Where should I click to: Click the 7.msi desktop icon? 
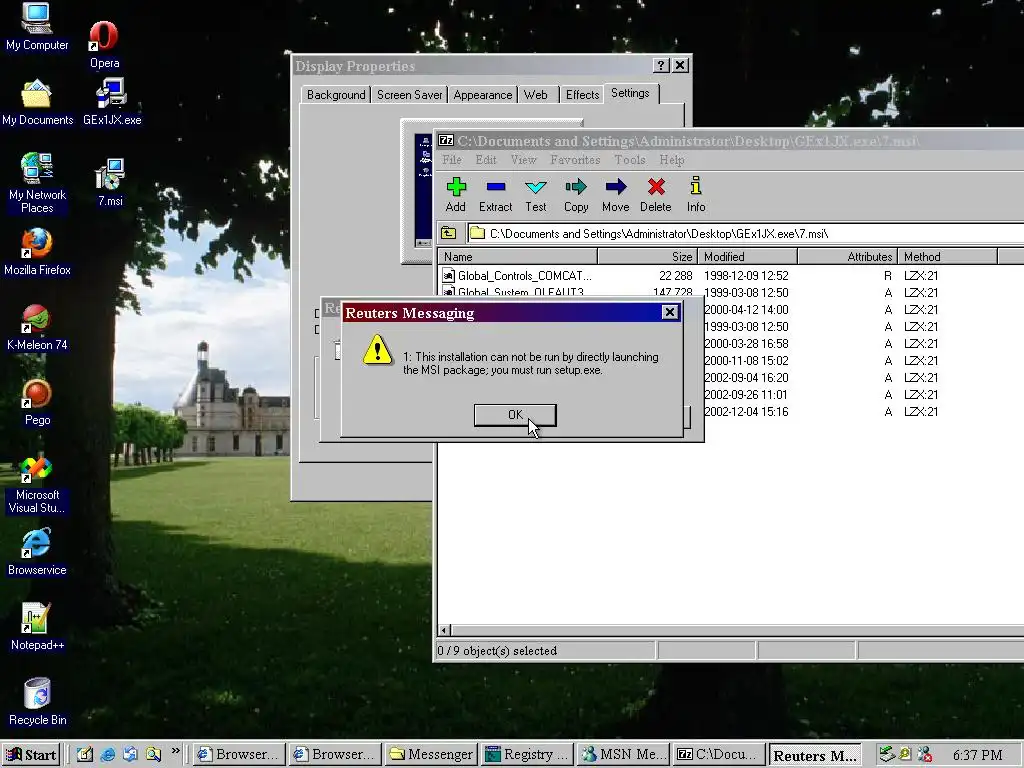[110, 183]
